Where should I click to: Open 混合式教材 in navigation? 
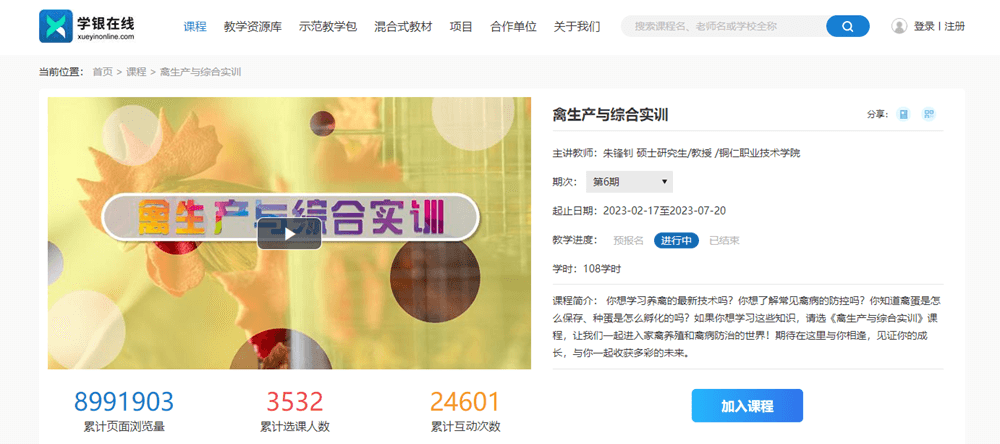pyautogui.click(x=403, y=27)
